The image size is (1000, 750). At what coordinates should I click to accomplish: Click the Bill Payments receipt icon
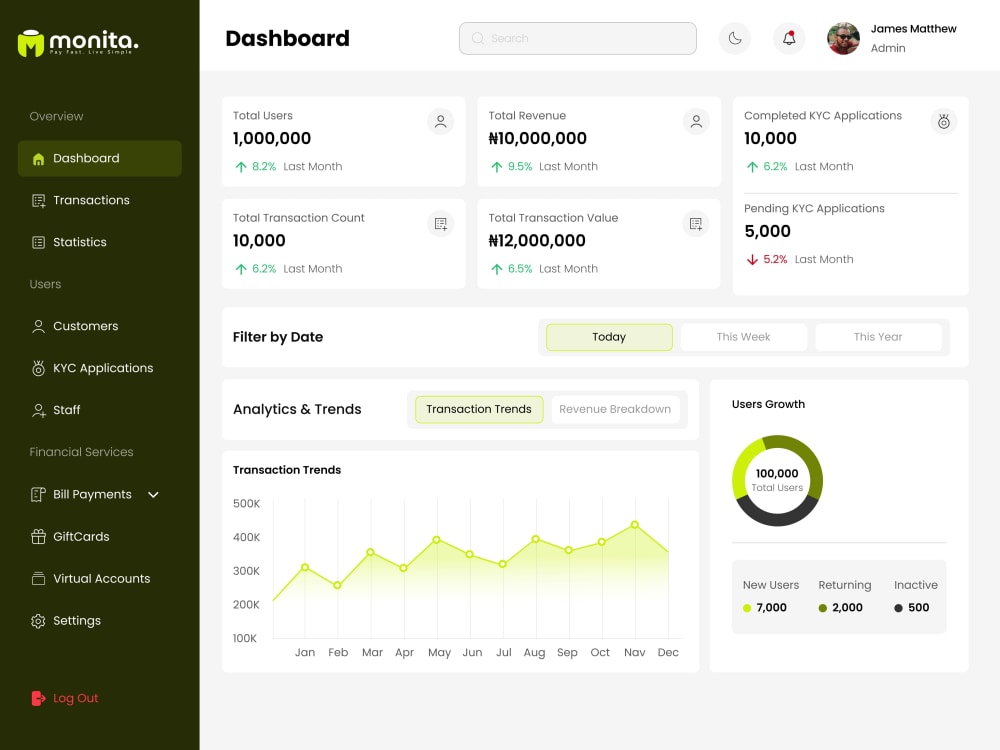pos(38,494)
